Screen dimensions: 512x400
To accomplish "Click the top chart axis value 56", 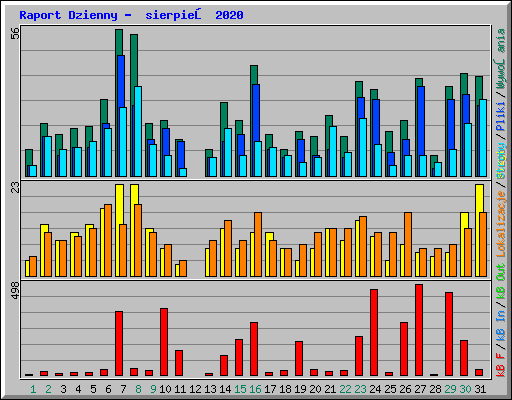I will [x=15, y=33].
